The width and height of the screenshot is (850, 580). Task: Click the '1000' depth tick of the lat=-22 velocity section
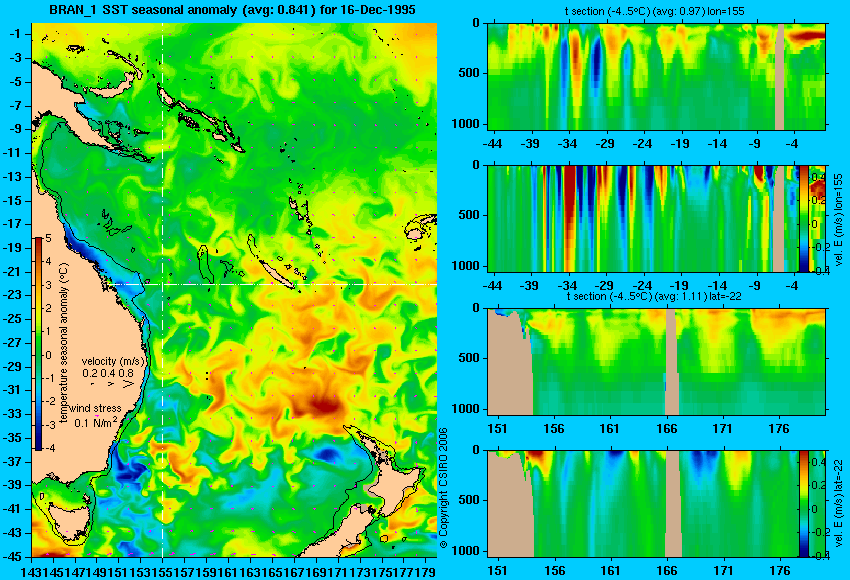(x=466, y=551)
